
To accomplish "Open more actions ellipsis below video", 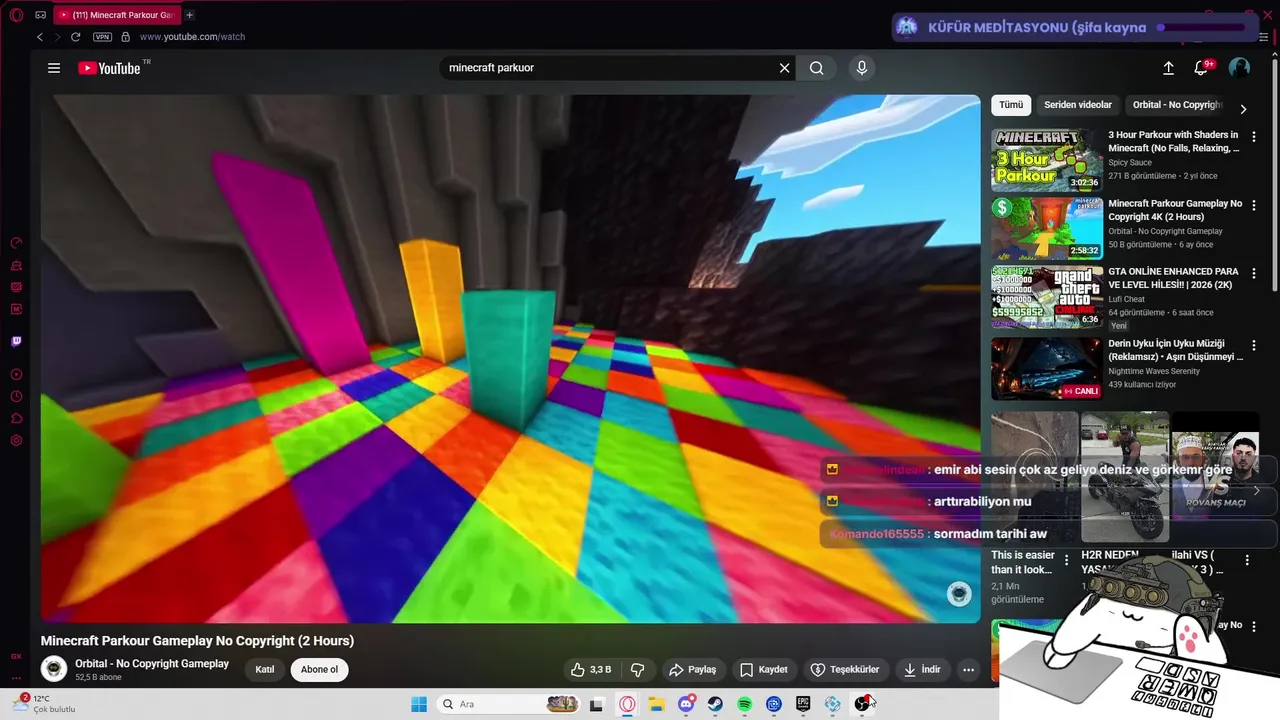I will click(x=968, y=670).
